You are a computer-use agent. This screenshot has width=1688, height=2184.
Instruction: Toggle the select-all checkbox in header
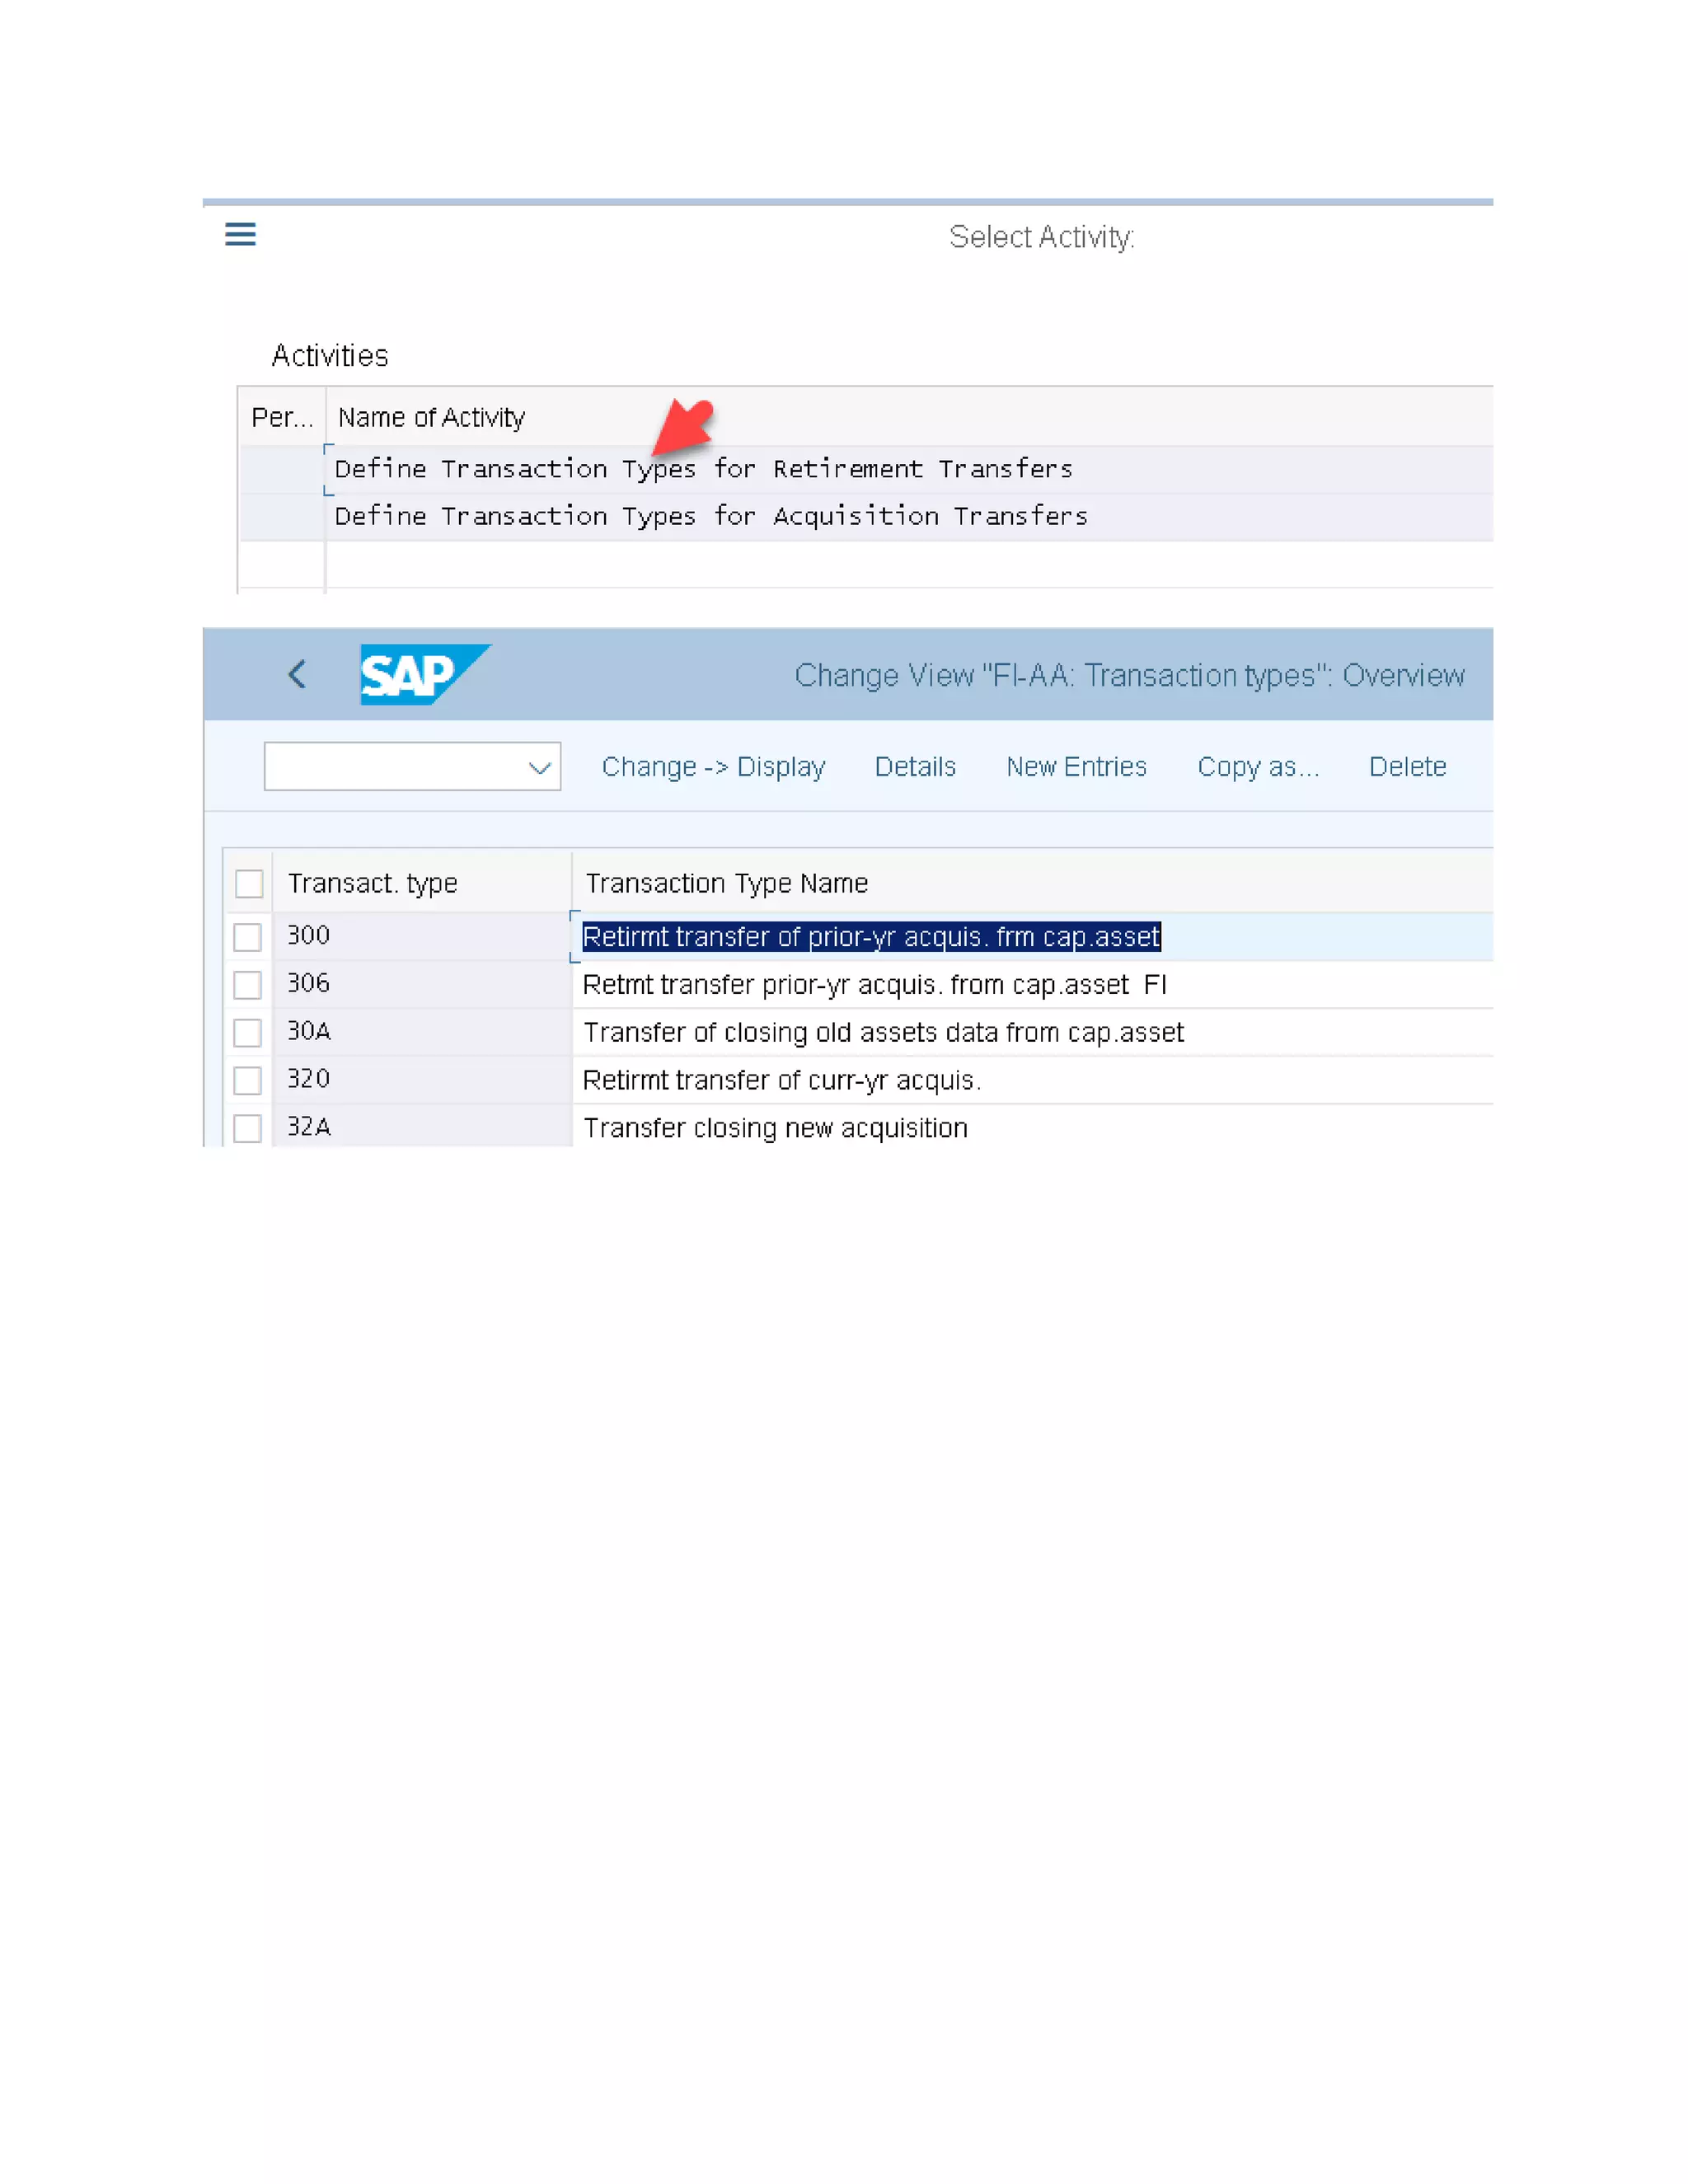pyautogui.click(x=249, y=884)
